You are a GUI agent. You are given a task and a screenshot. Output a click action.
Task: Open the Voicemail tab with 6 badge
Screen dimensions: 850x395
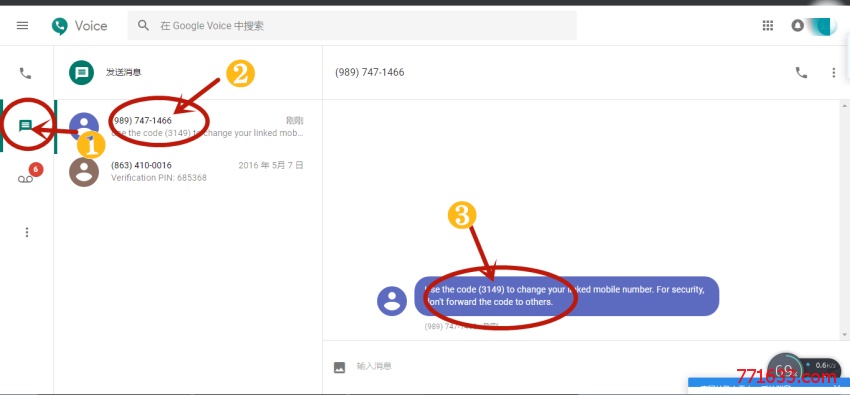pyautogui.click(x=25, y=179)
